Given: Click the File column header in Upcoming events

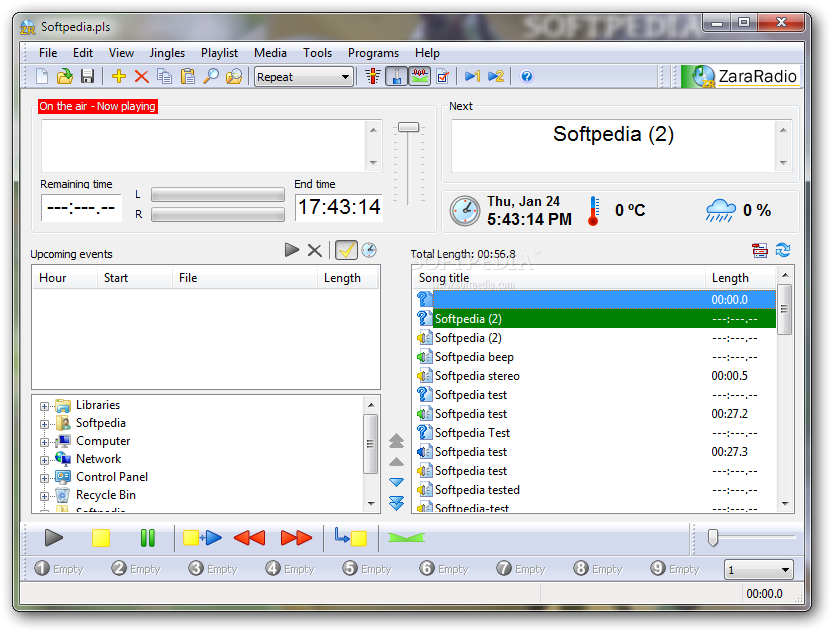Looking at the screenshot, I should point(245,278).
